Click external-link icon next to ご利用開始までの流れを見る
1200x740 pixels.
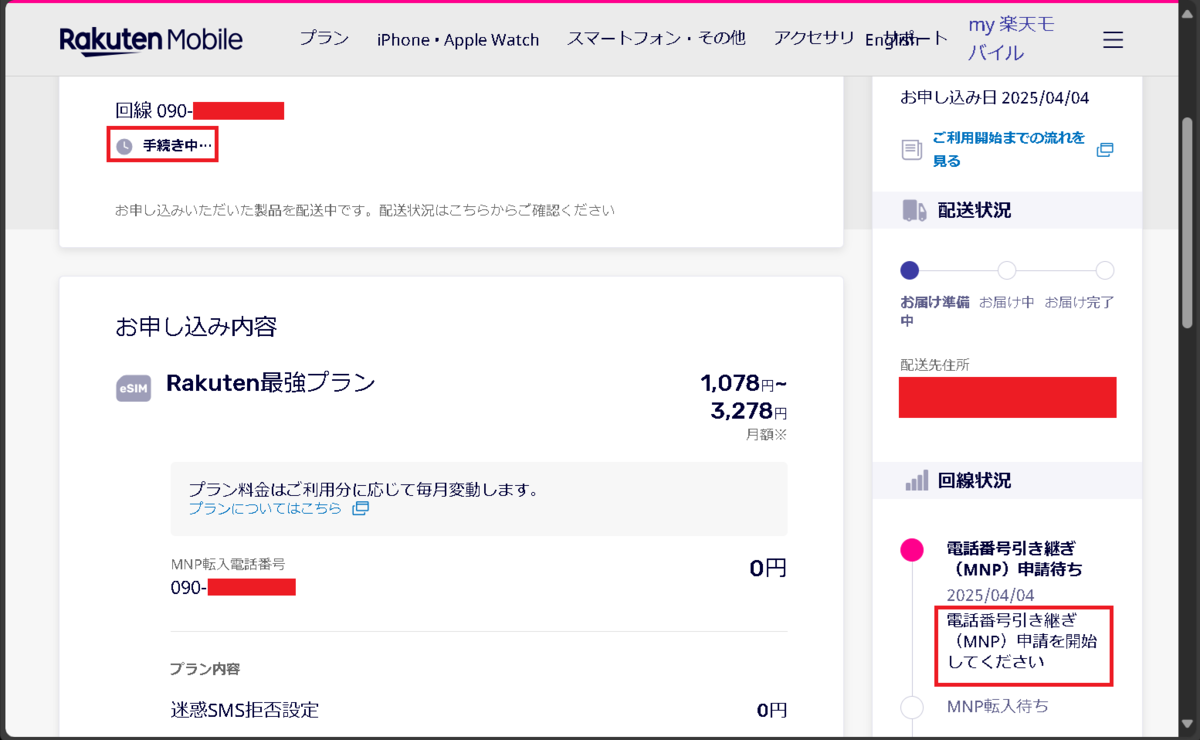click(1105, 150)
